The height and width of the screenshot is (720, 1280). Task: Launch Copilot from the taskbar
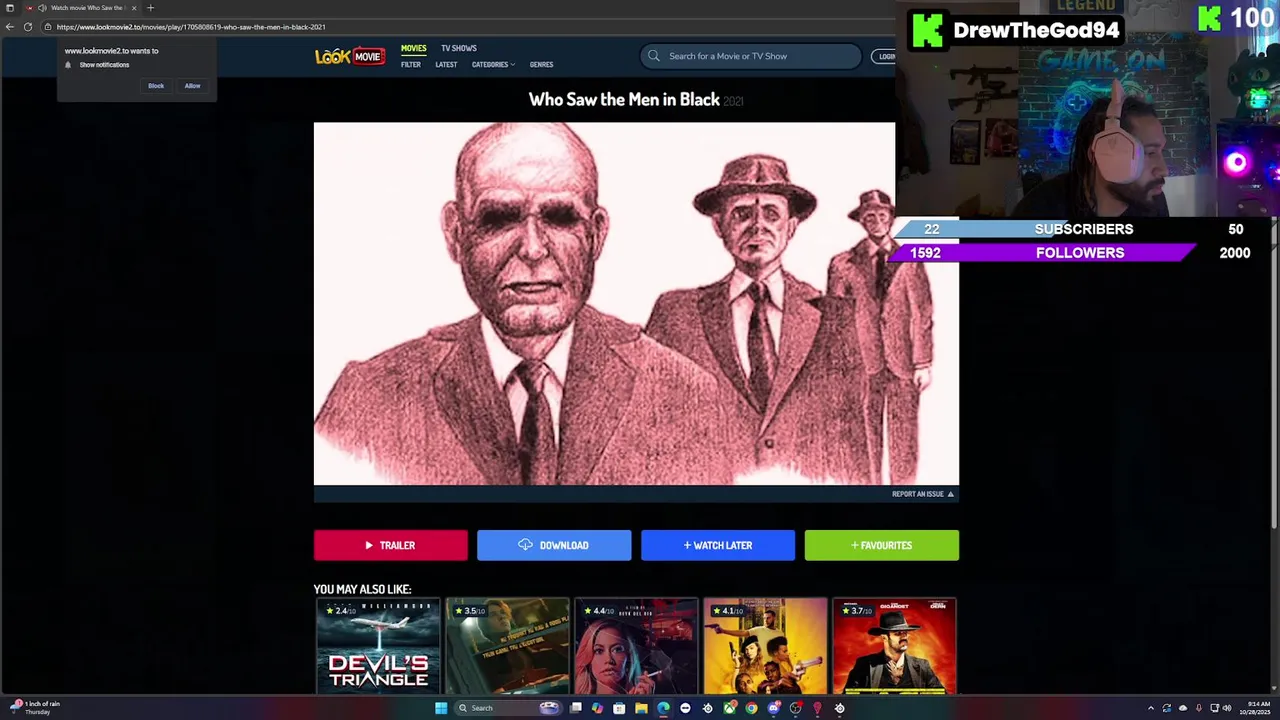(x=597, y=708)
